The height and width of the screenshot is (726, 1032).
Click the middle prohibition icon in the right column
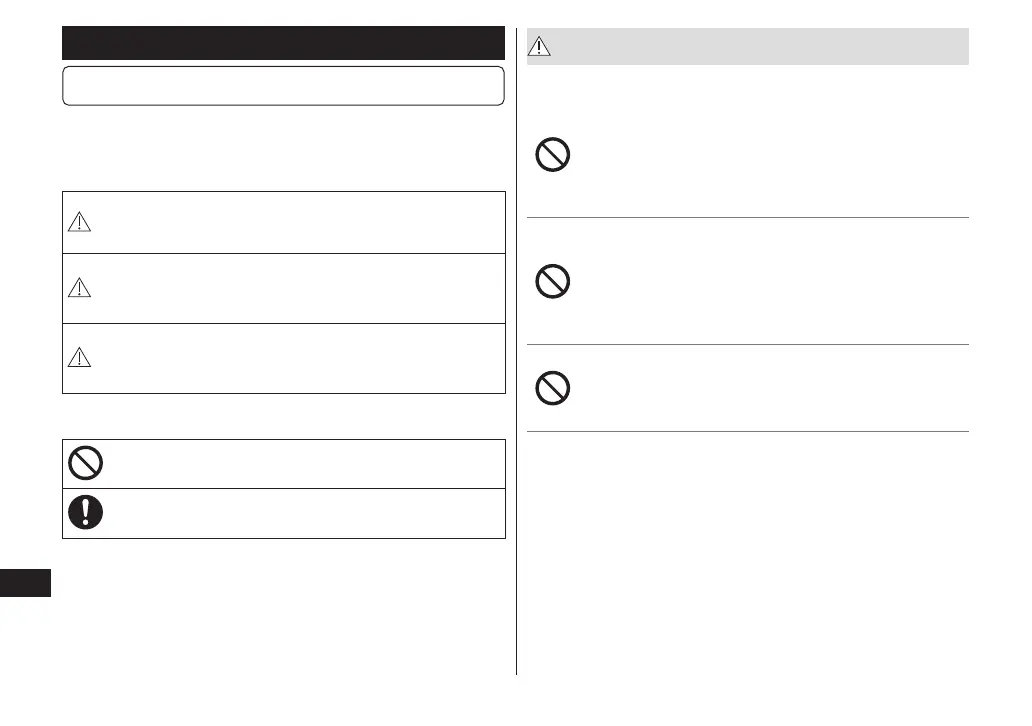pos(553,283)
